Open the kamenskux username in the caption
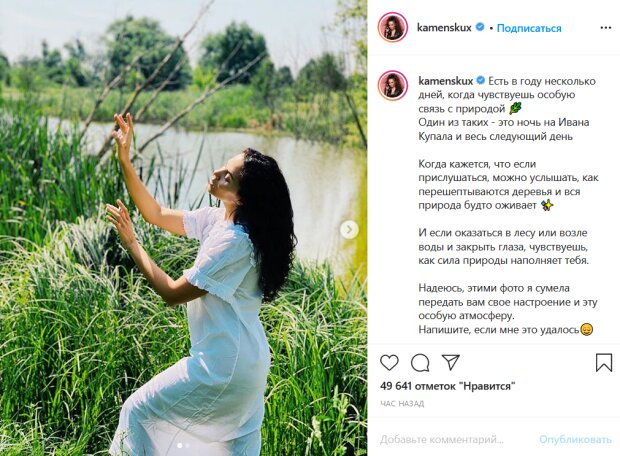Image resolution: width=620 pixels, height=456 pixels. pyautogui.click(x=446, y=81)
